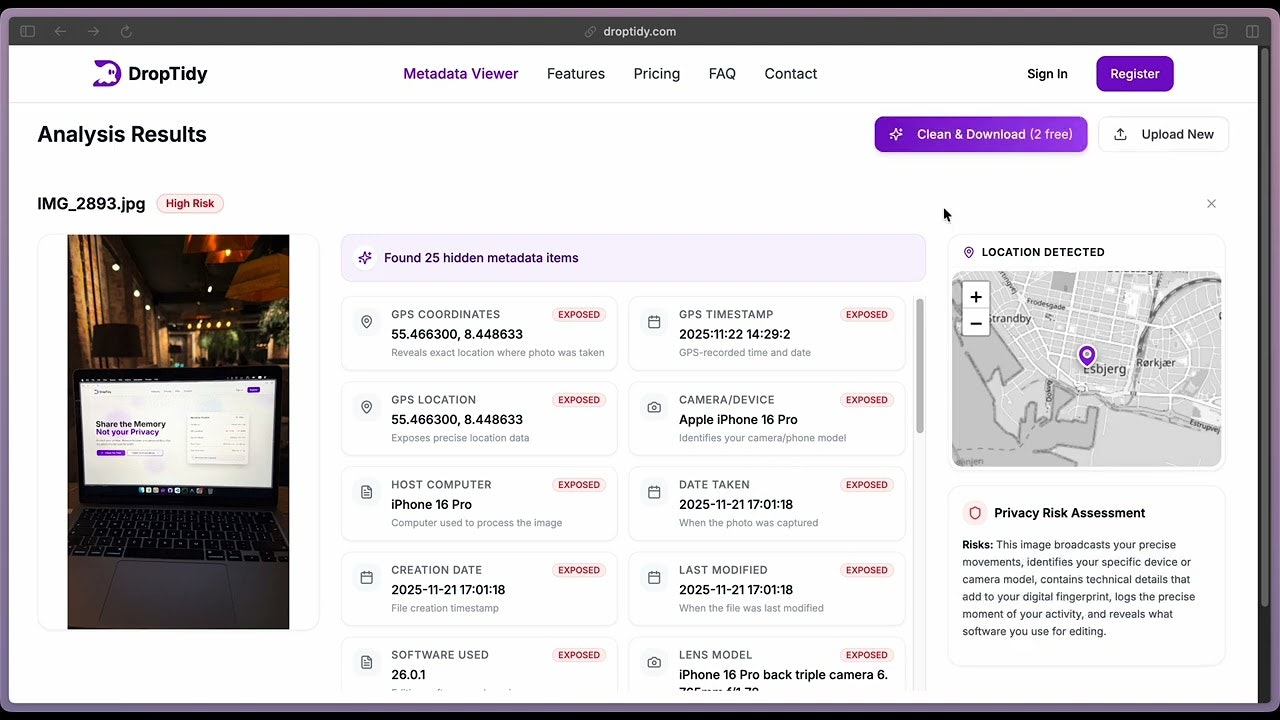Click the Clean & Download (2 free) button
1280x720 pixels.
click(980, 134)
